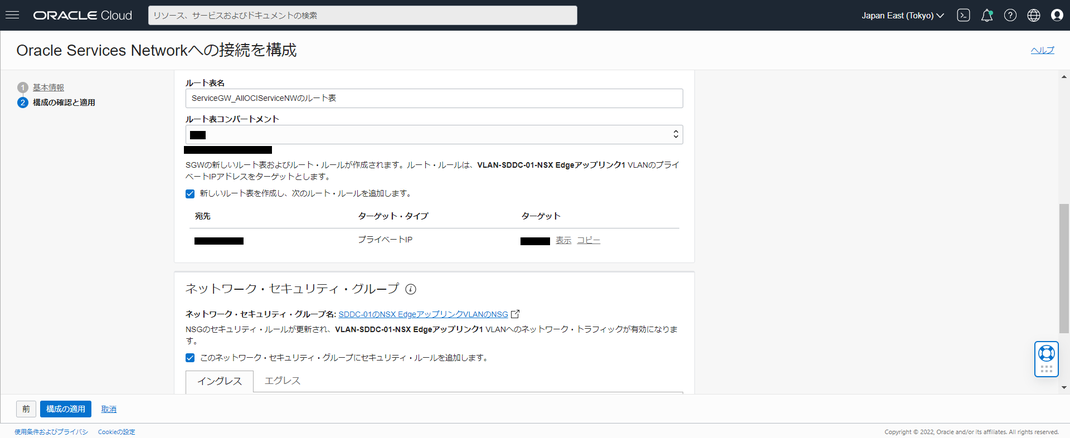Toggle the セキュリティ・ルールを追加 checkbox
Image resolution: width=1070 pixels, height=438 pixels.
click(x=190, y=357)
